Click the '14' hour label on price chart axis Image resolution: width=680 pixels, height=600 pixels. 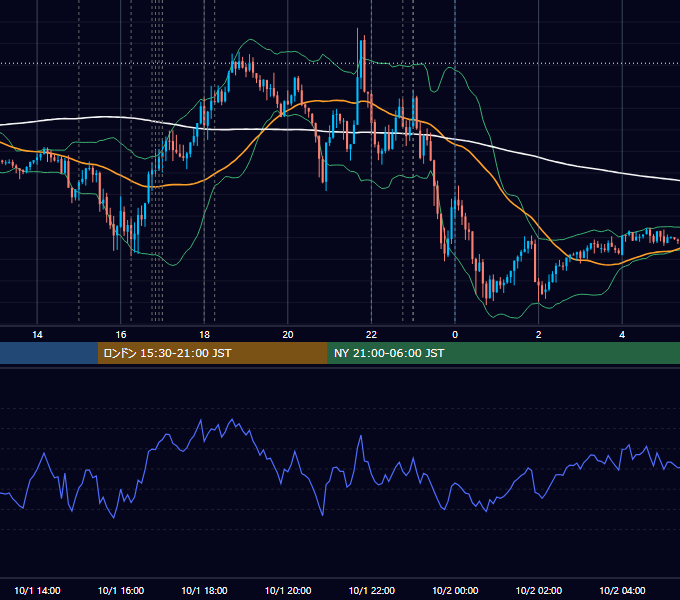coord(37,335)
